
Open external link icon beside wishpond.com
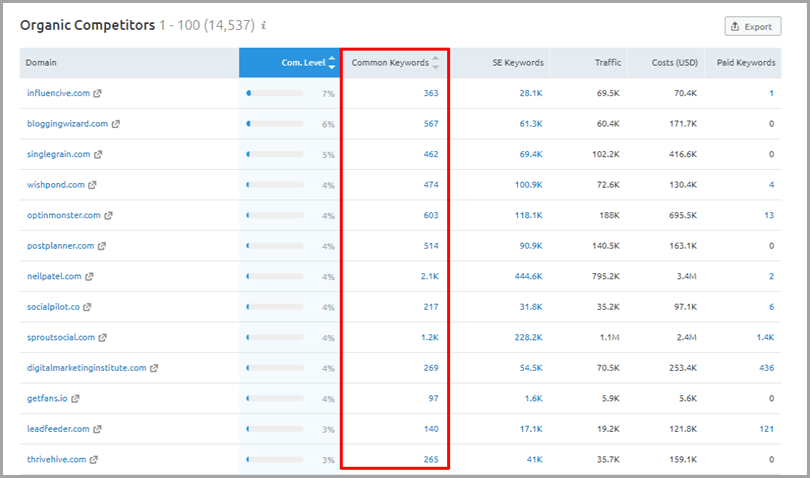point(92,185)
